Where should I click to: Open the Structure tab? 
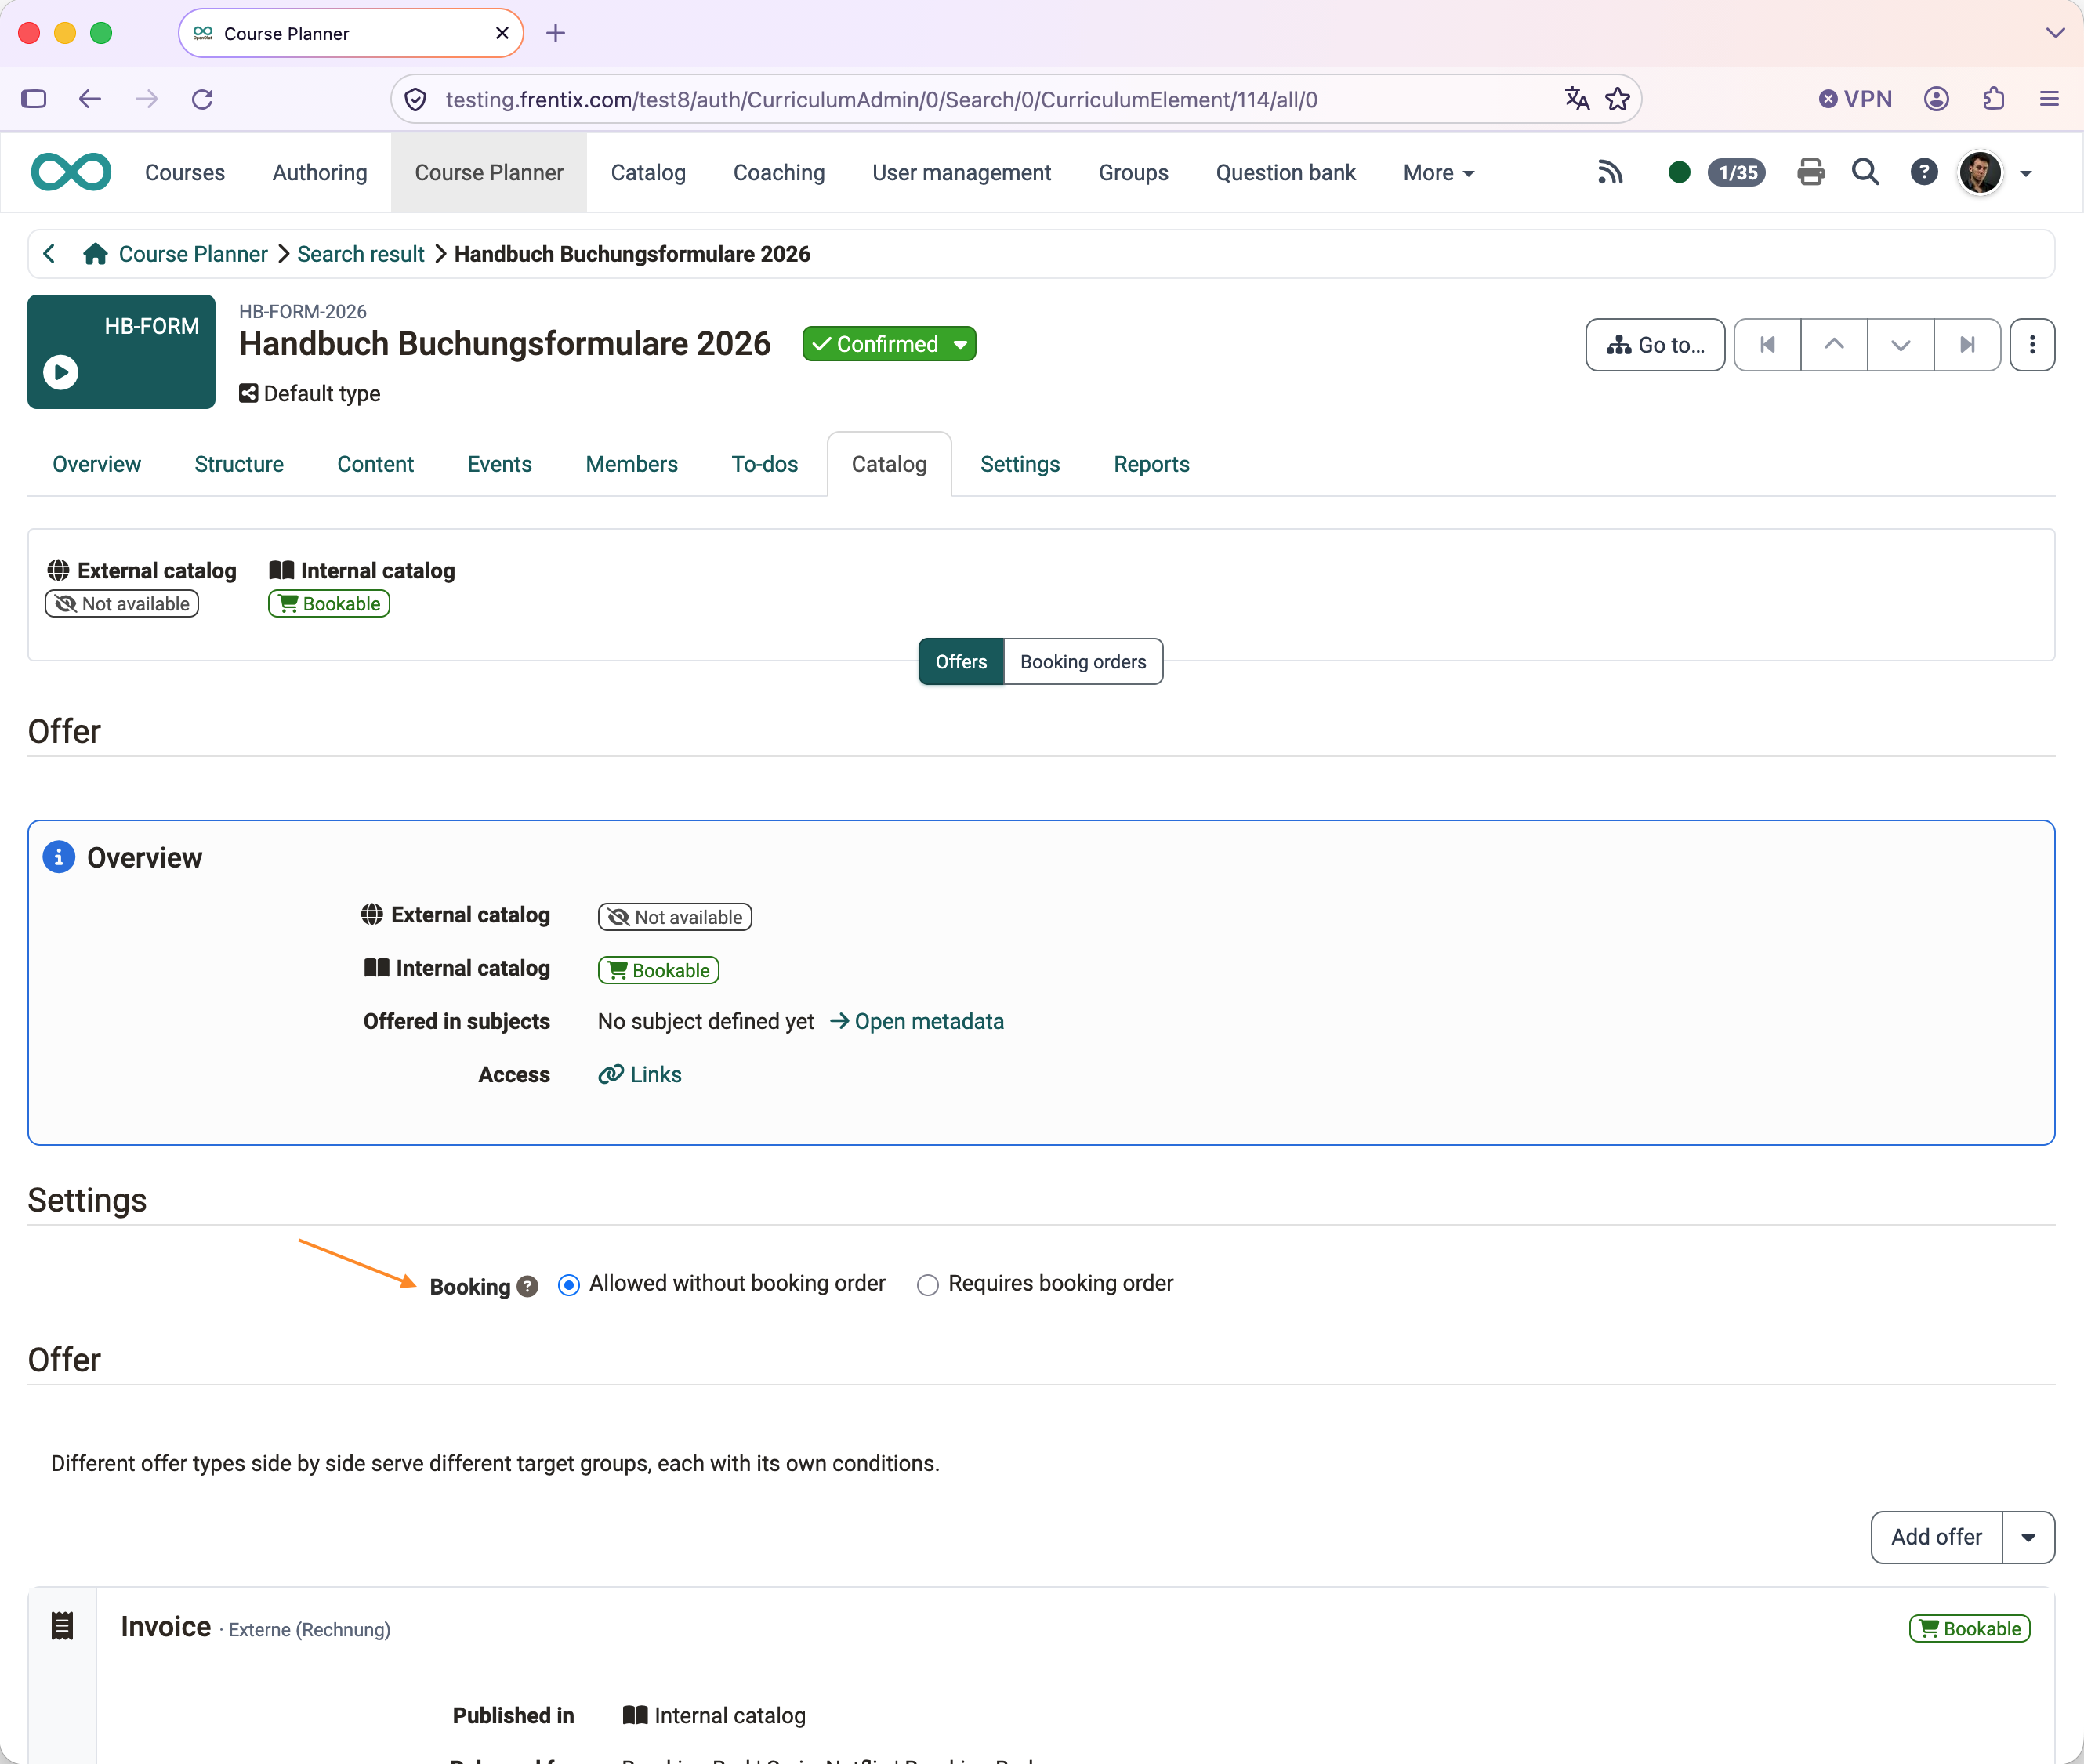[x=239, y=464]
